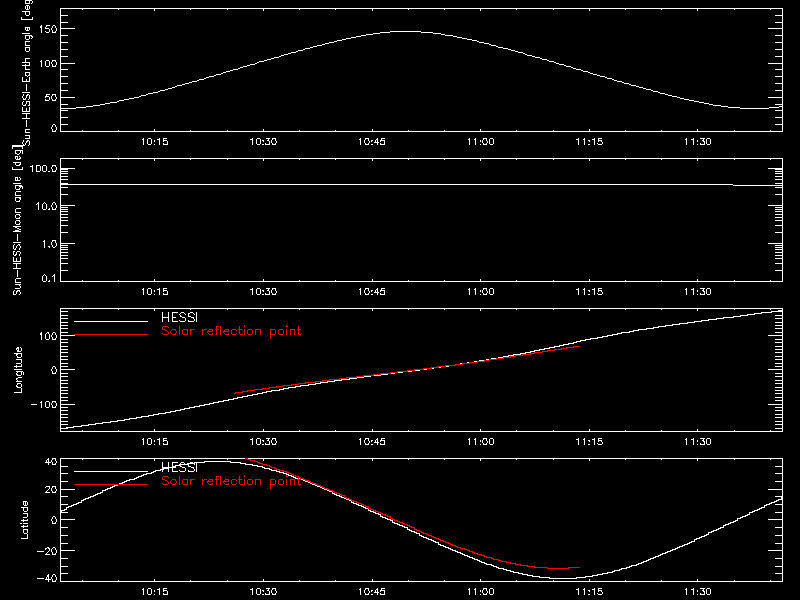
Task: Click "10:45" time label under Longitude plot
Action: tap(372, 442)
